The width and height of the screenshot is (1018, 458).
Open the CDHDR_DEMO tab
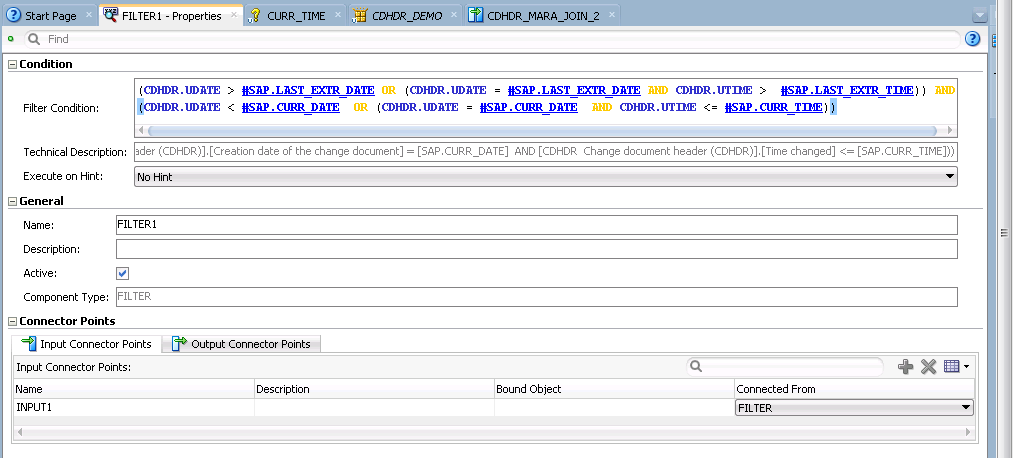406,16
